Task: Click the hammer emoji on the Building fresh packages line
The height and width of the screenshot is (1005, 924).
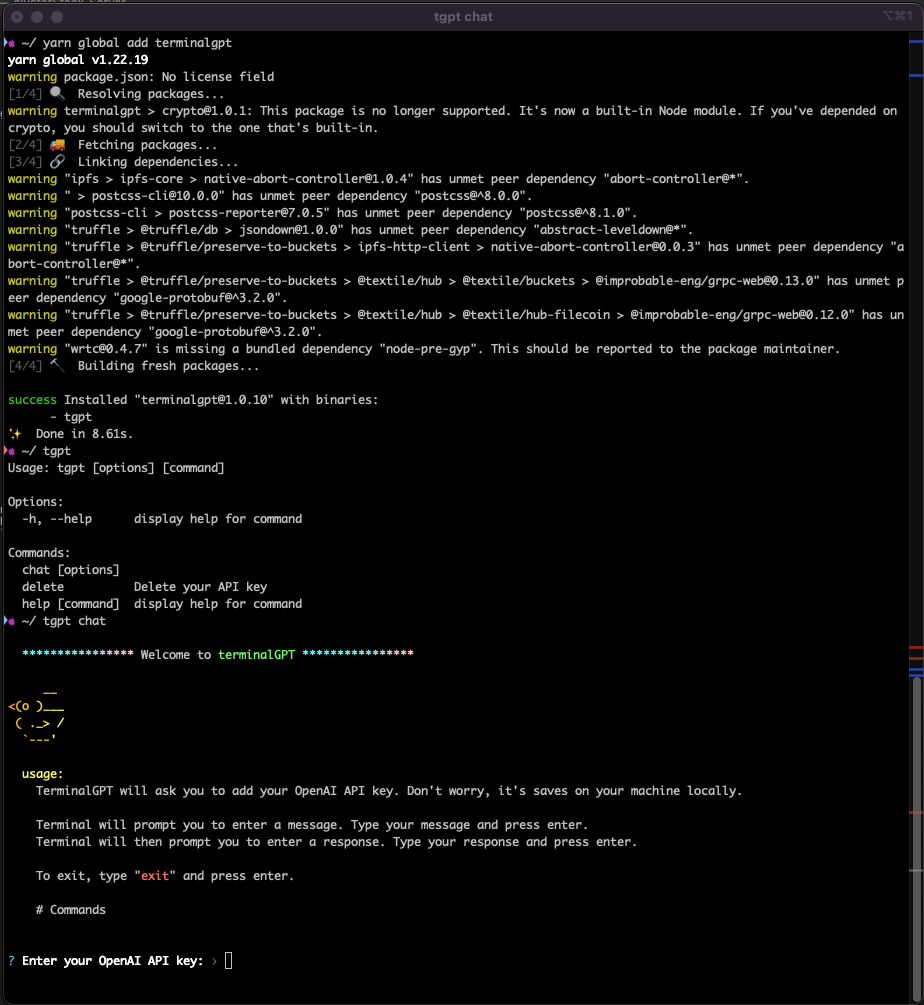Action: click(58, 365)
